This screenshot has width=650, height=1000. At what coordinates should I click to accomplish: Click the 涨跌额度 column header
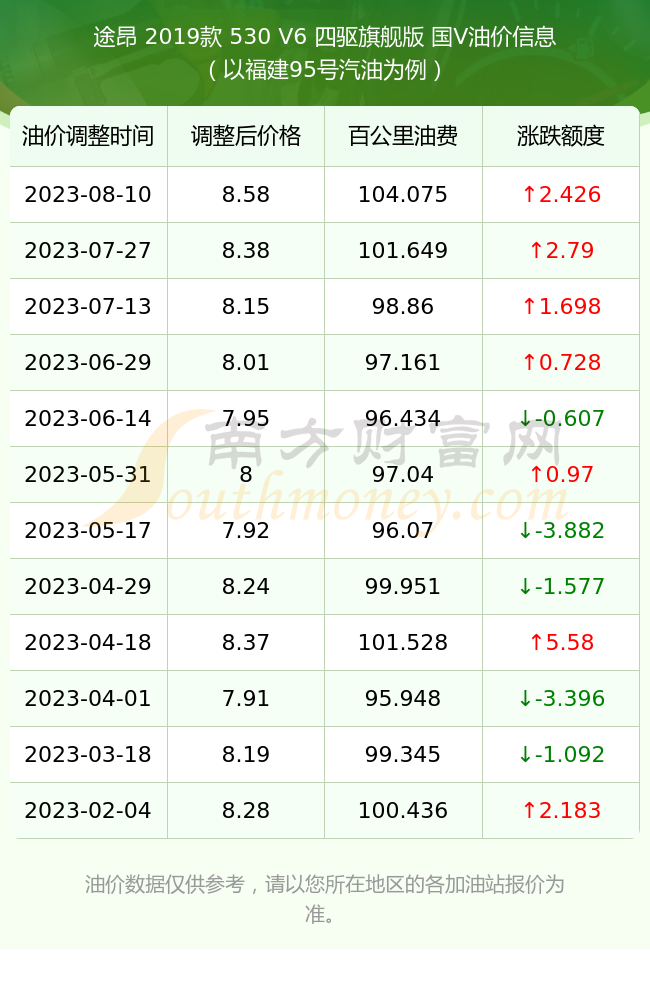coord(561,136)
